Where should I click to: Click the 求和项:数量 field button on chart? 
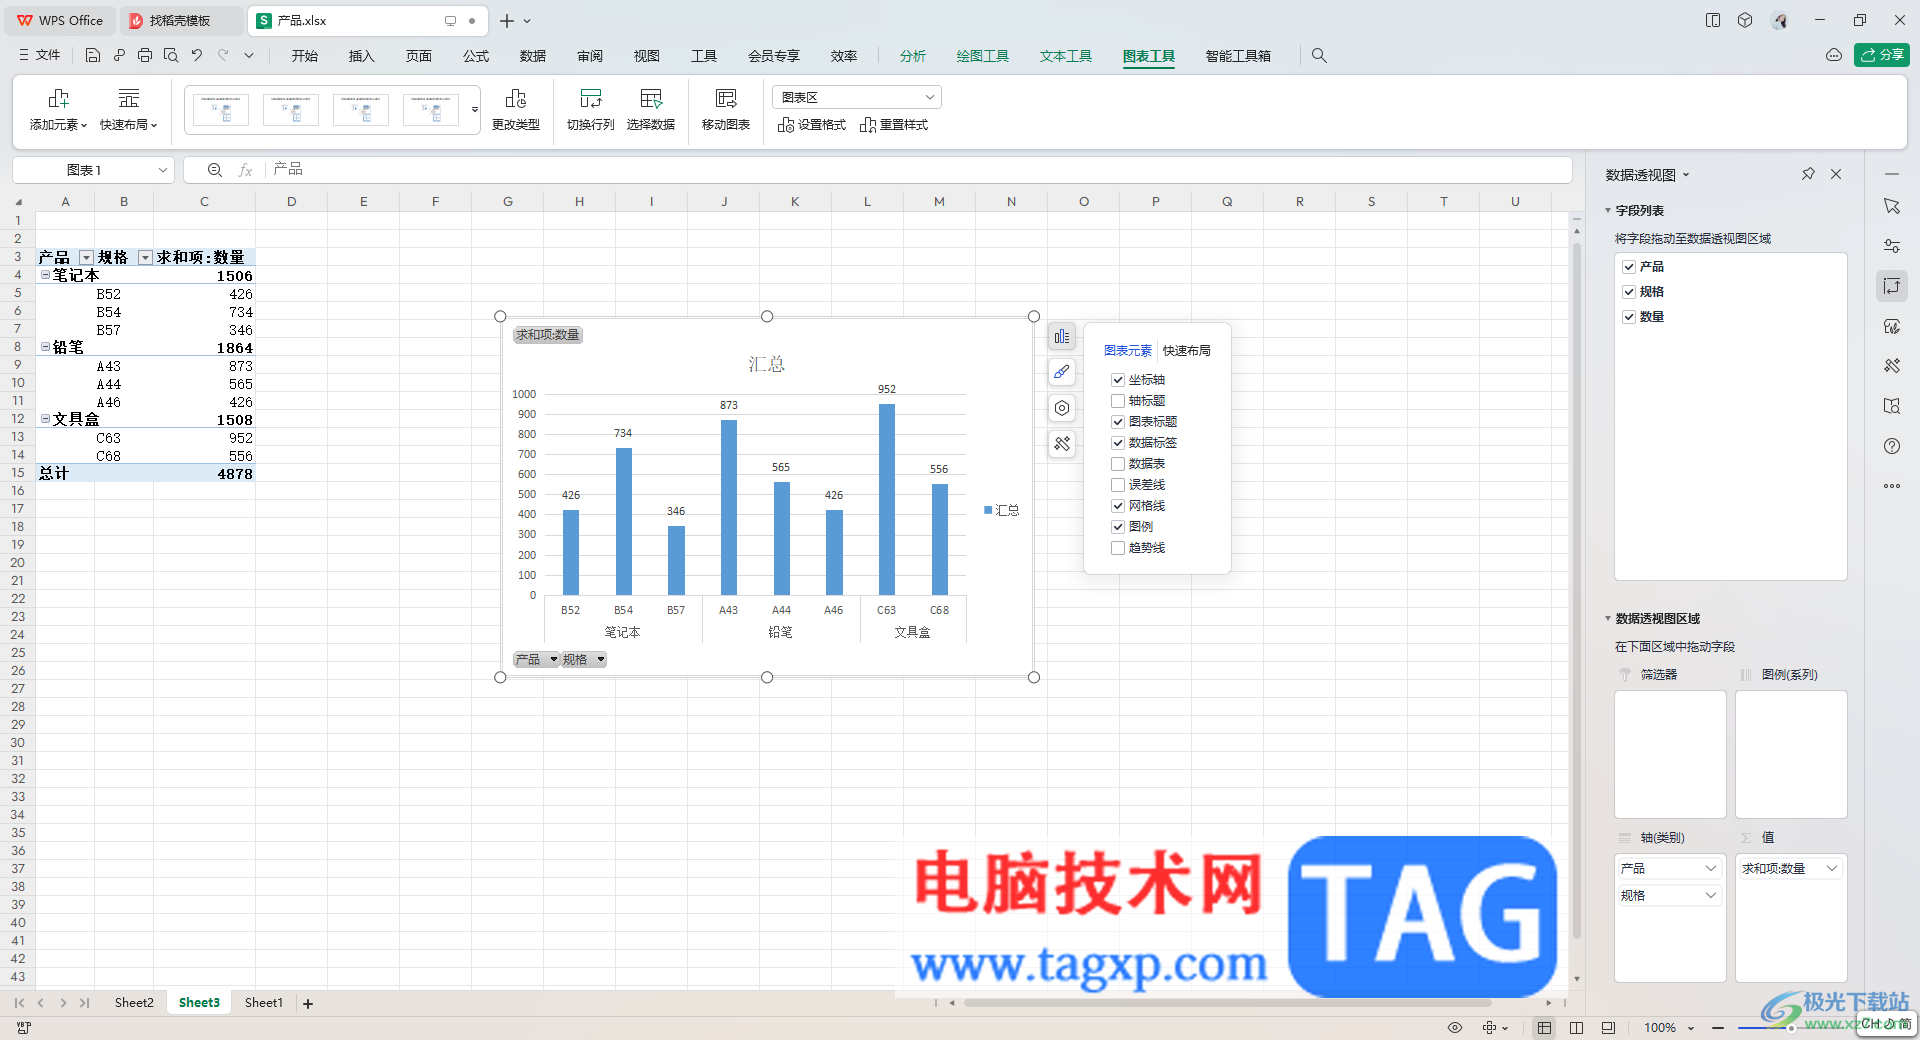pyautogui.click(x=548, y=335)
